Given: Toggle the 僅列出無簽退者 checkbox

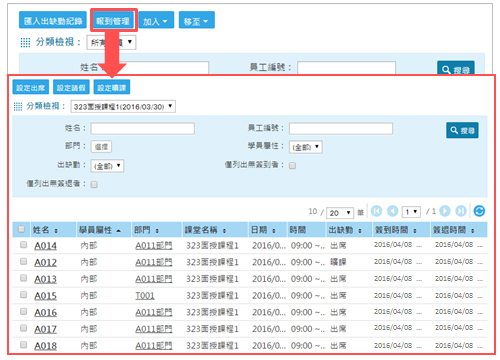Looking at the screenshot, I should point(94,184).
